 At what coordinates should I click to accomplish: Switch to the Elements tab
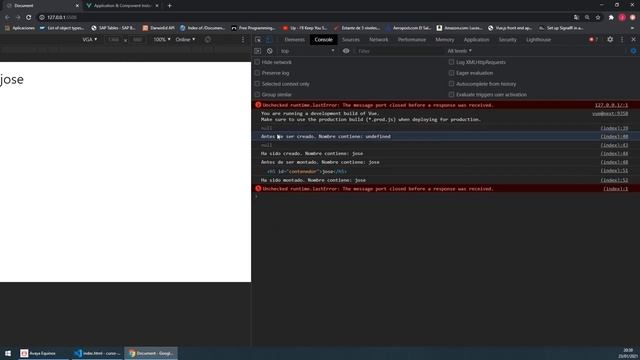[x=295, y=40]
